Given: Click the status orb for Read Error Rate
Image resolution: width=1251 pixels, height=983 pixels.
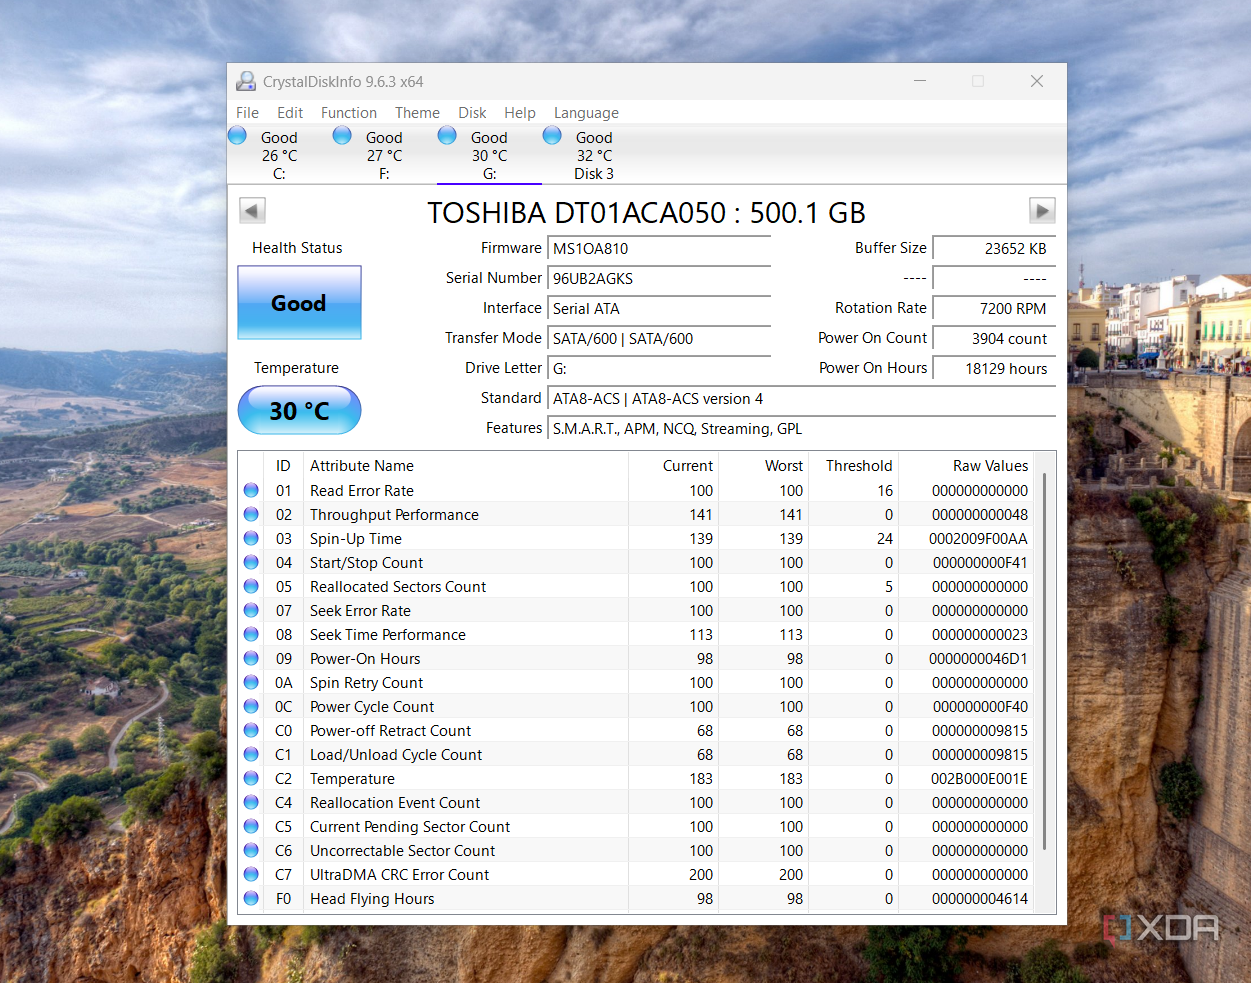Looking at the screenshot, I should [x=251, y=490].
